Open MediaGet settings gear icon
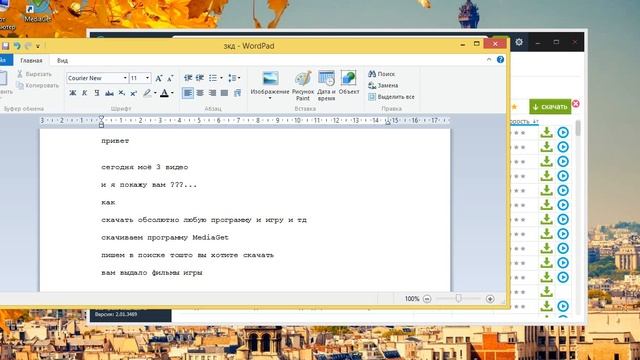 click(519, 42)
